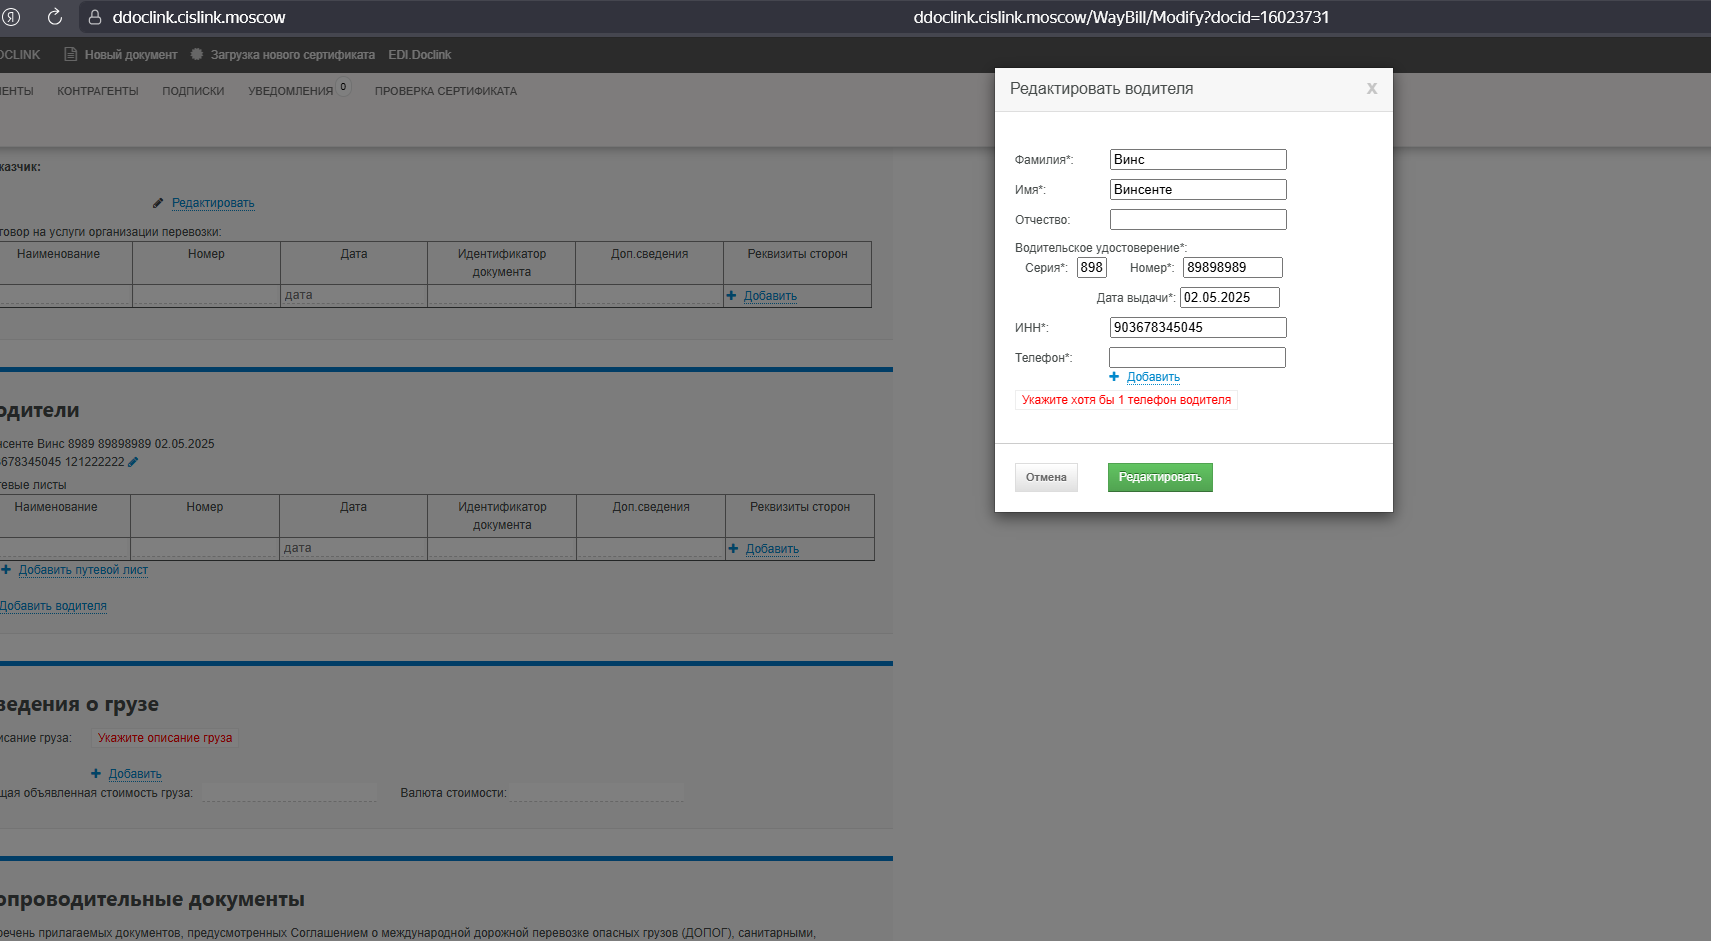Open EDI.Doclink menu item
Viewport: 1711px width, 941px height.
coord(420,55)
